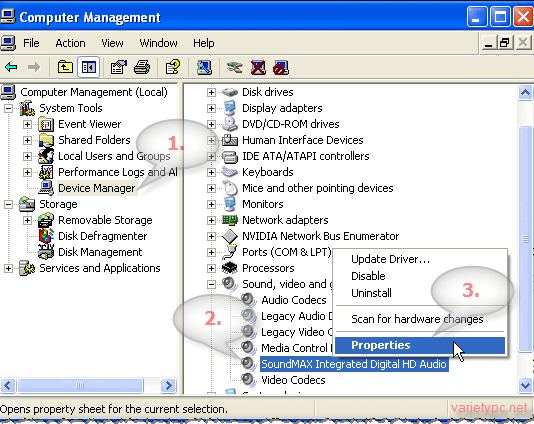Viewport: 534px width, 424px height.
Task: Click the right pane scroll down arrow
Action: 525,386
